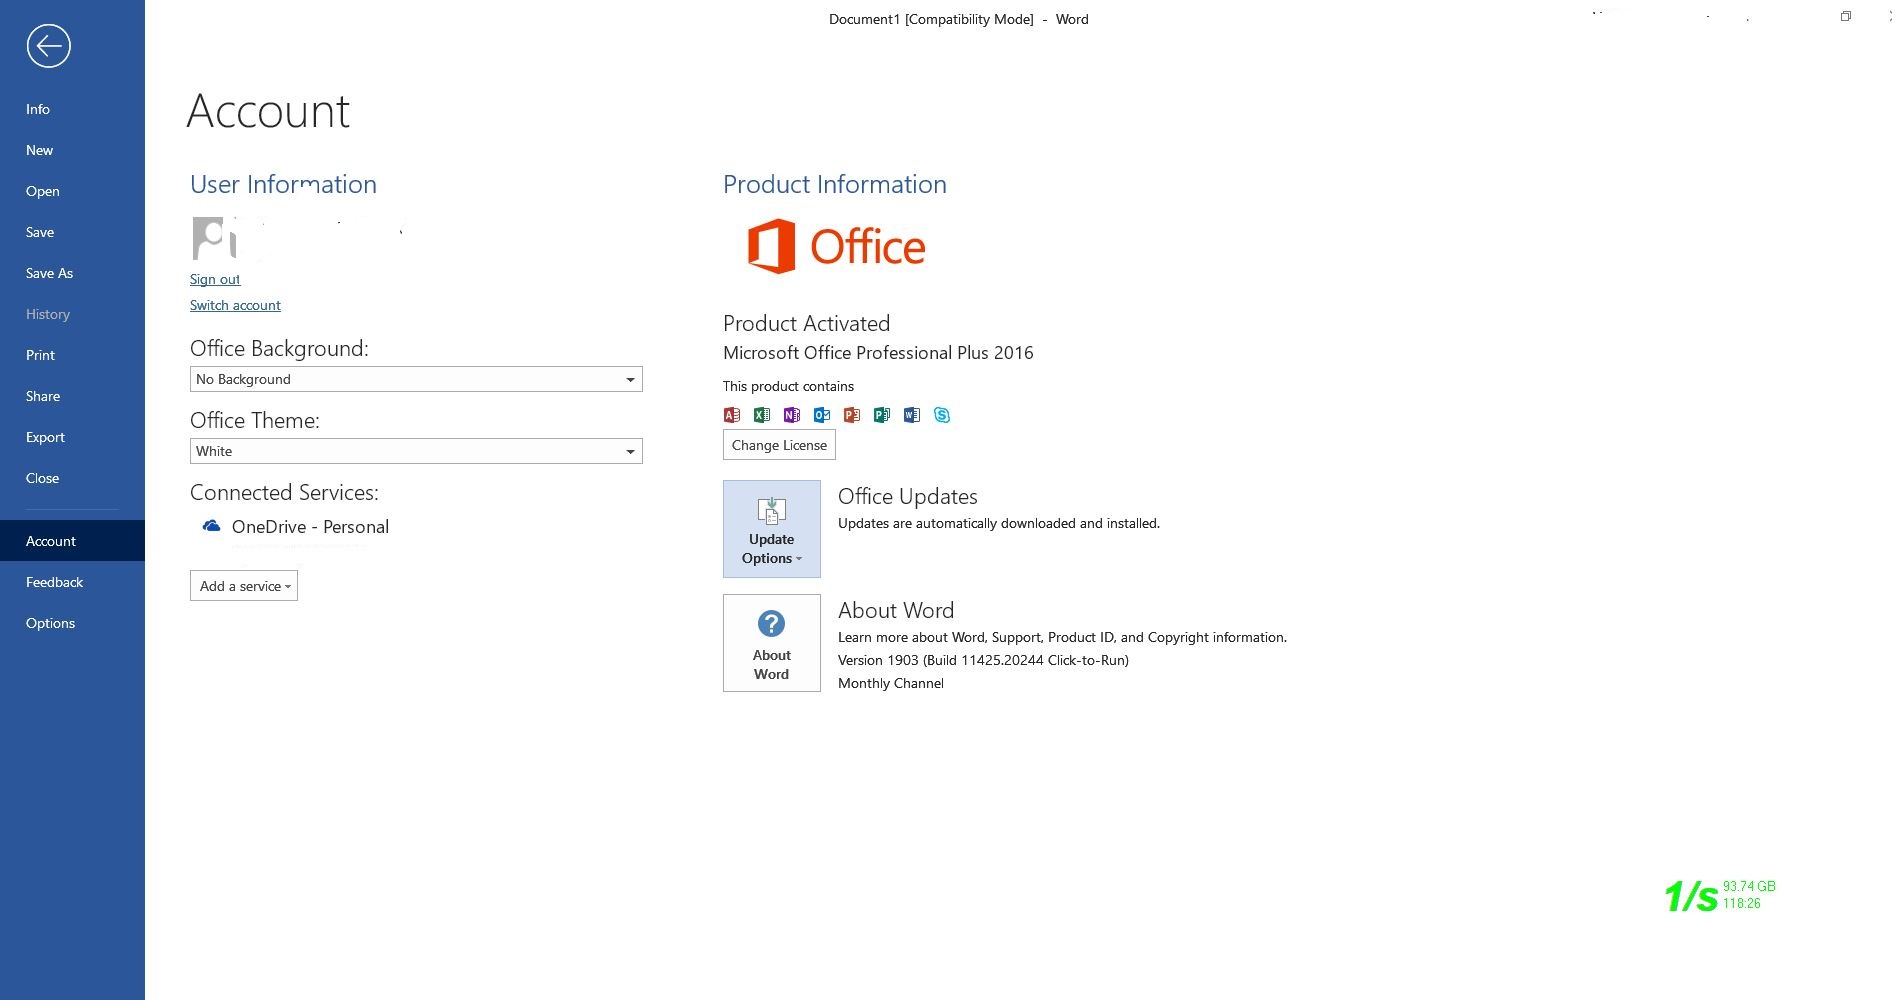This screenshot has height=1000, width=1892.
Task: Click the back arrow to return to document
Action: [x=48, y=46]
